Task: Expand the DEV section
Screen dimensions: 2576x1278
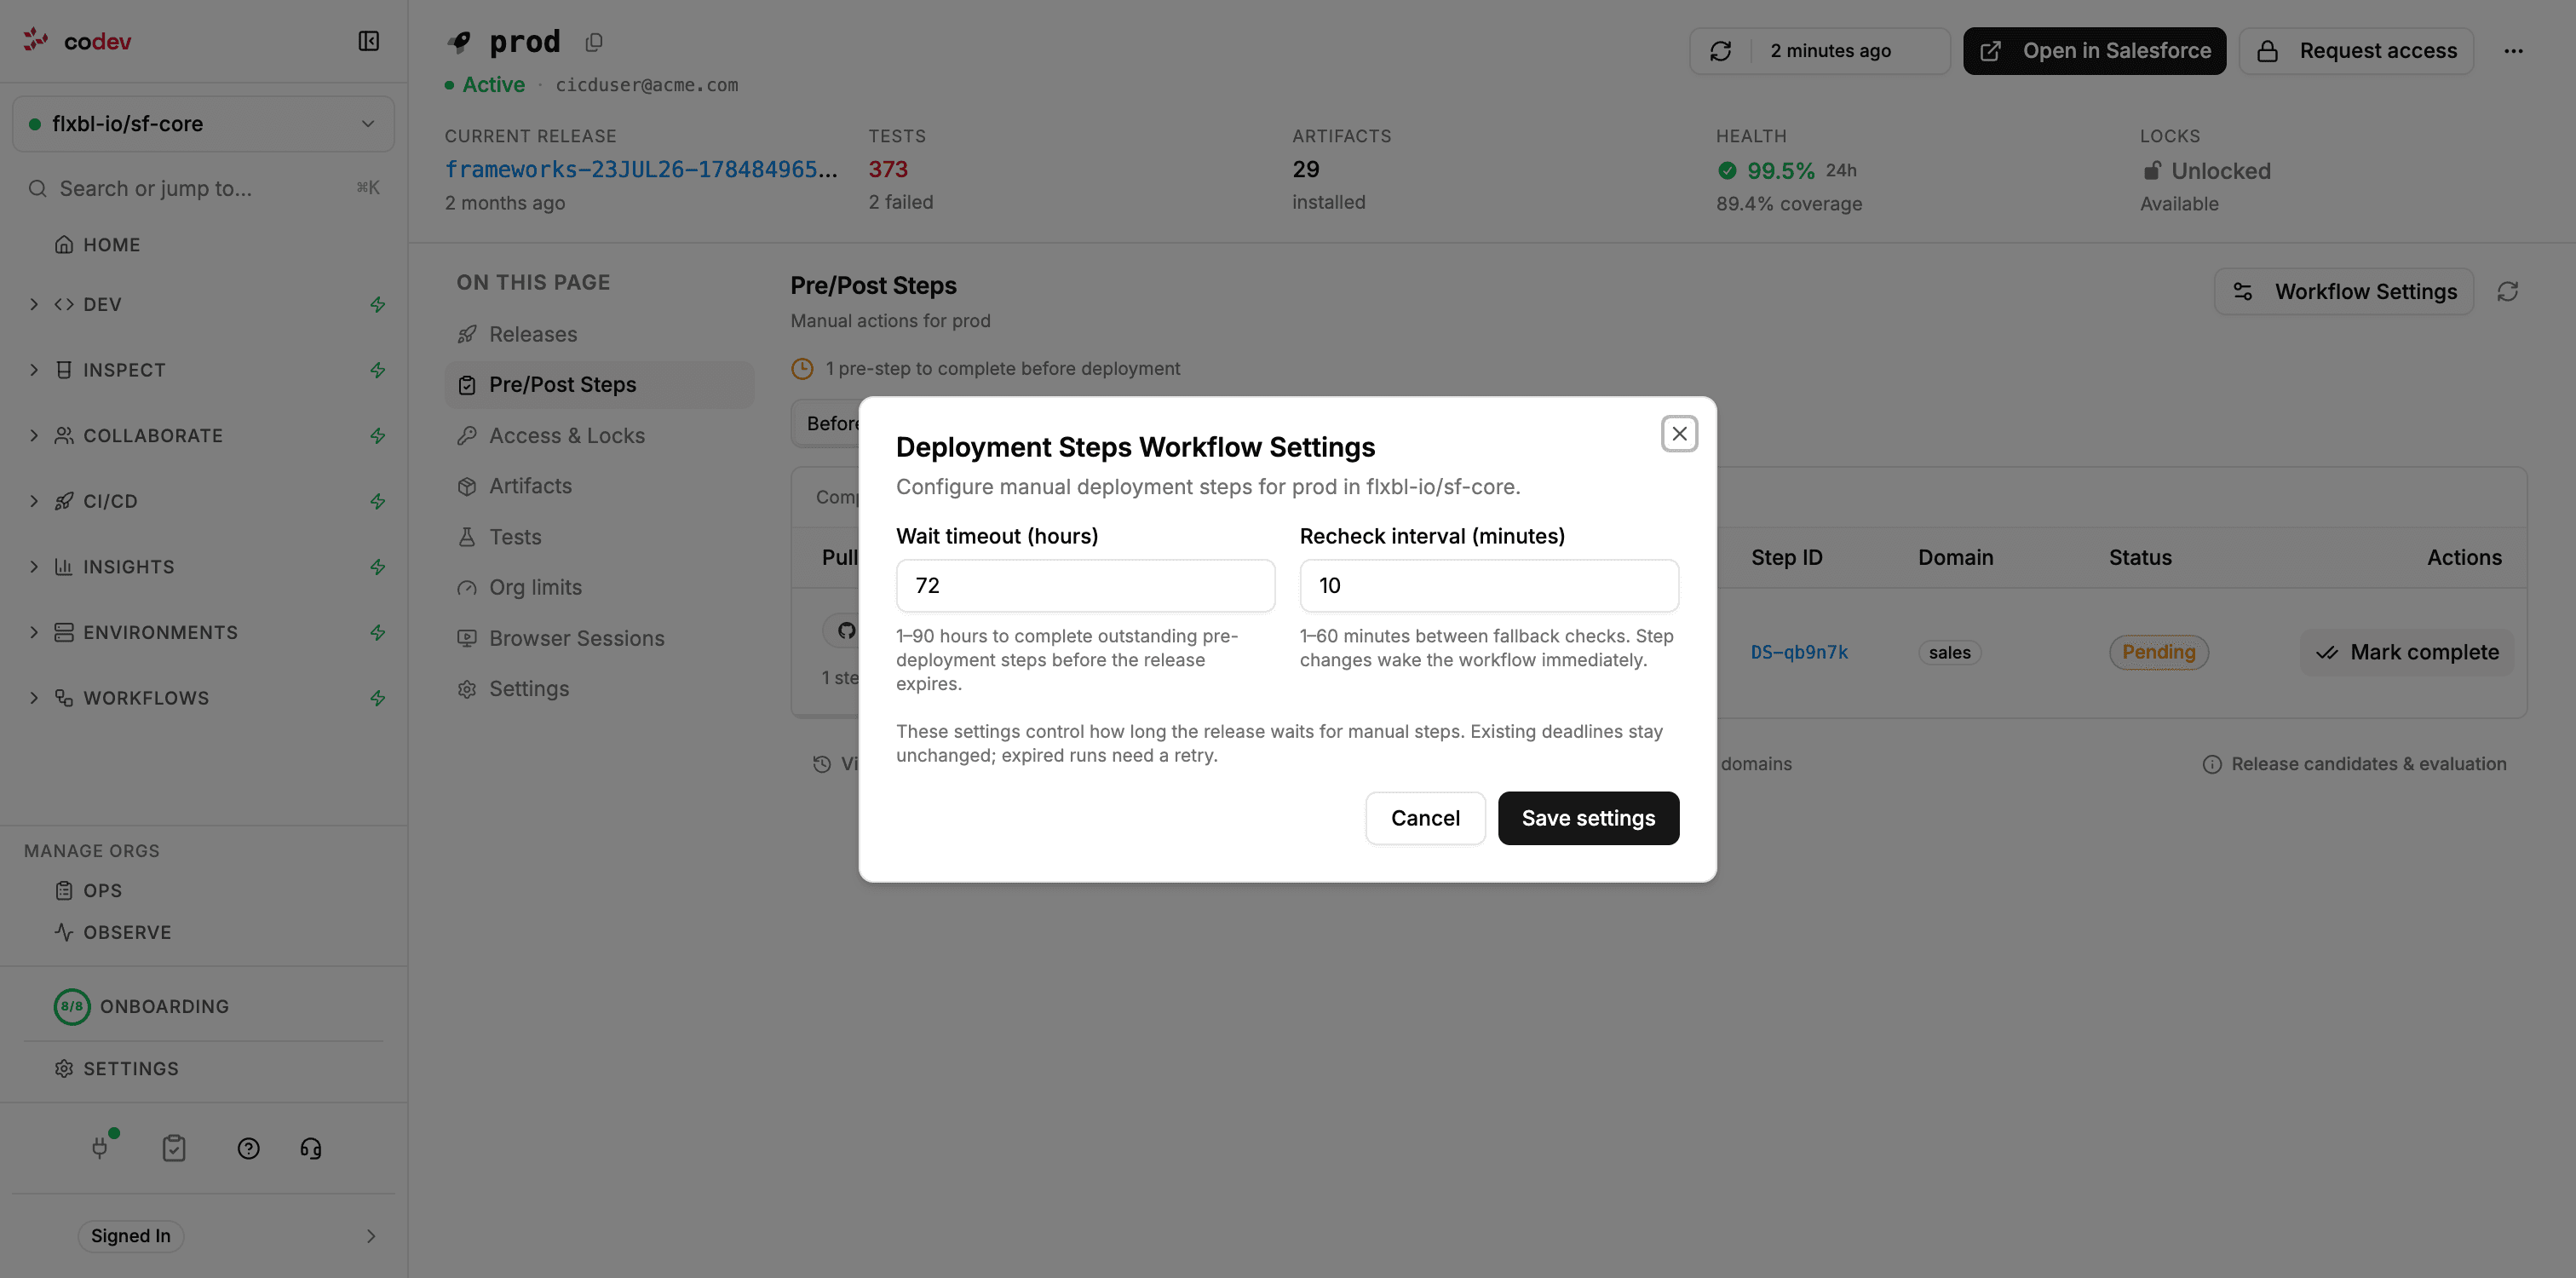Action: click(34, 304)
